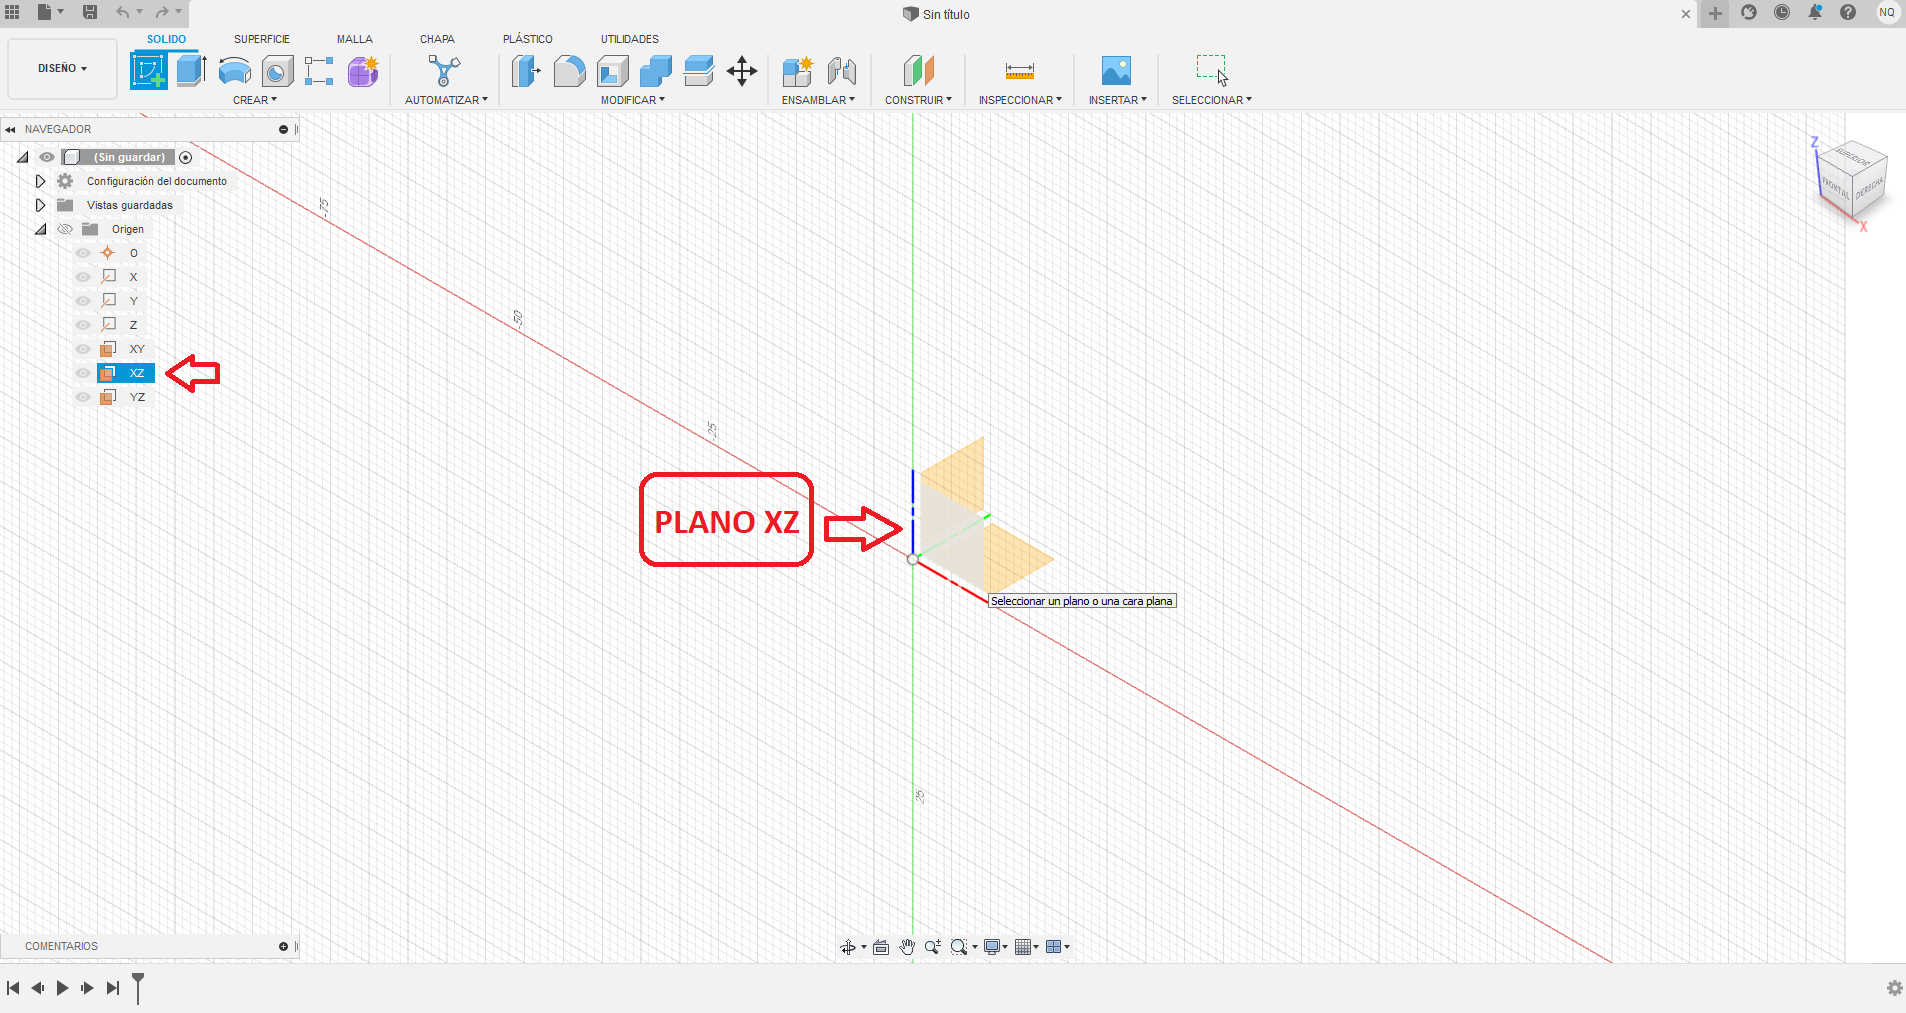Toggle visibility of the XZ plane

pyautogui.click(x=83, y=373)
